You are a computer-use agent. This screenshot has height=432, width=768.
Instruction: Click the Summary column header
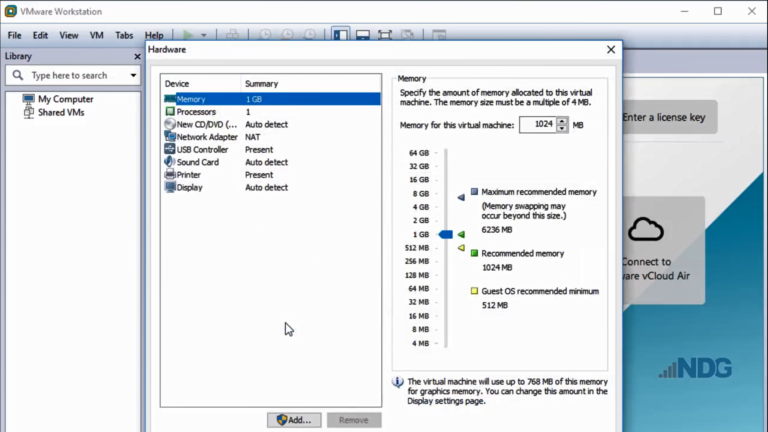tap(311, 84)
